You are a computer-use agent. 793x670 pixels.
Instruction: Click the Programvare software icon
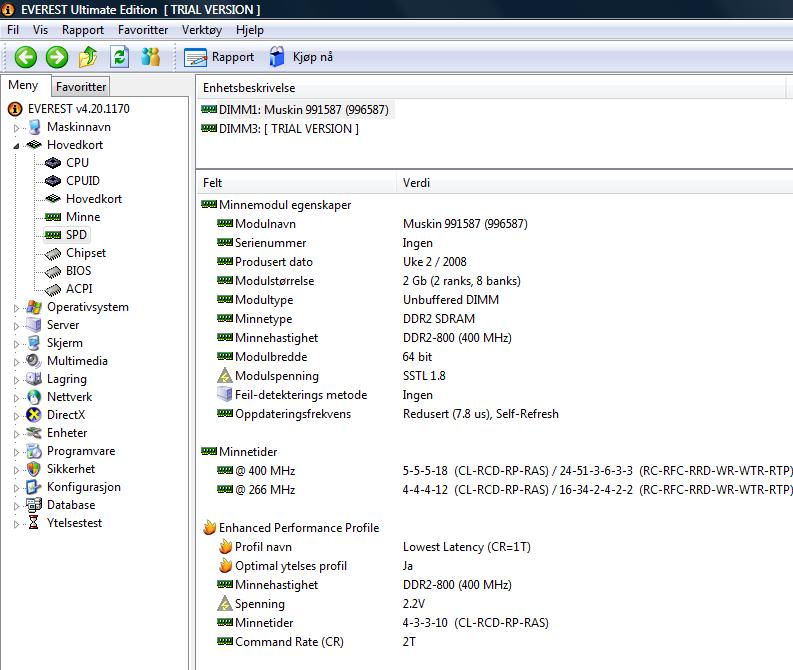pyautogui.click(x=34, y=451)
